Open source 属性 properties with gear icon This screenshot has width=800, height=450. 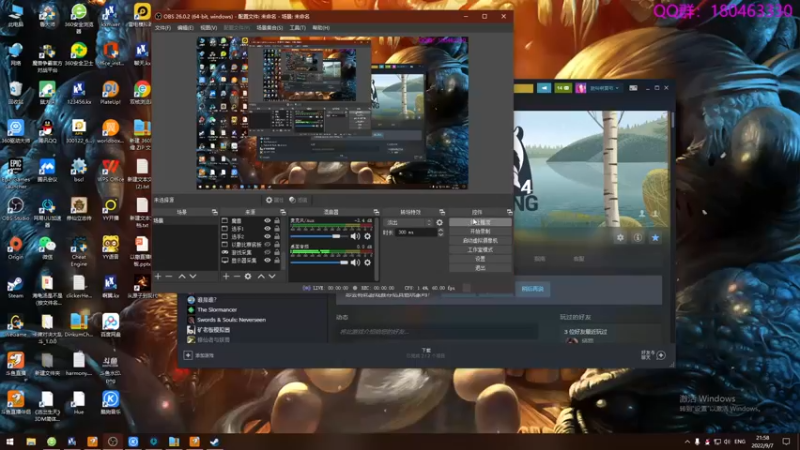pyautogui.click(x=274, y=200)
